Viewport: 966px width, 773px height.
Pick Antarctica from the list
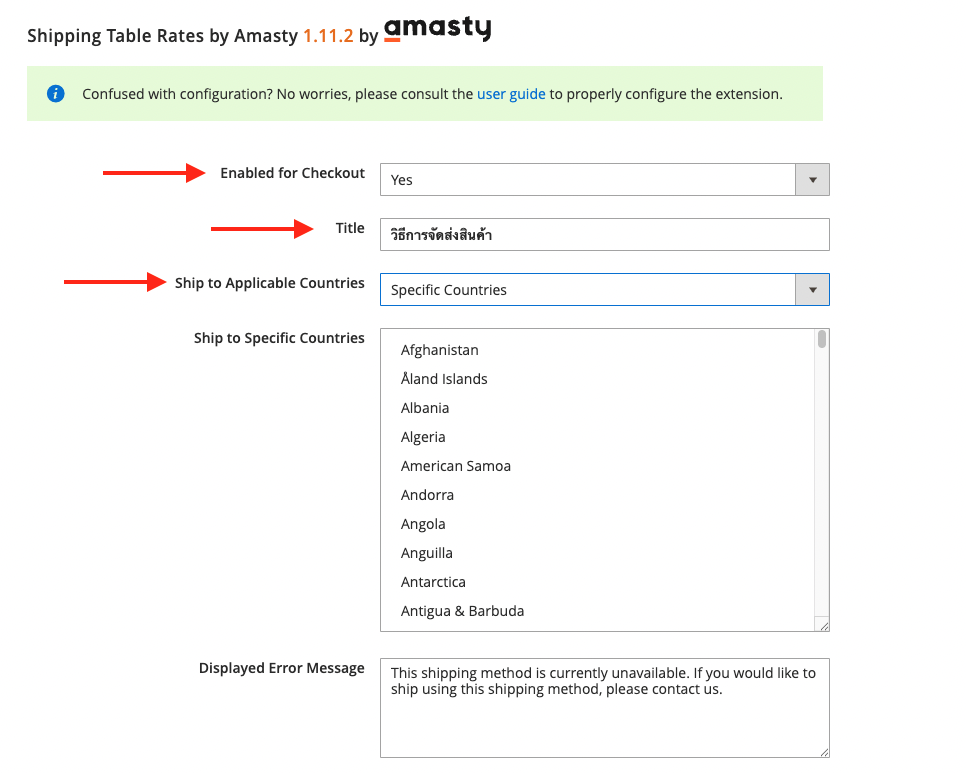tap(433, 582)
